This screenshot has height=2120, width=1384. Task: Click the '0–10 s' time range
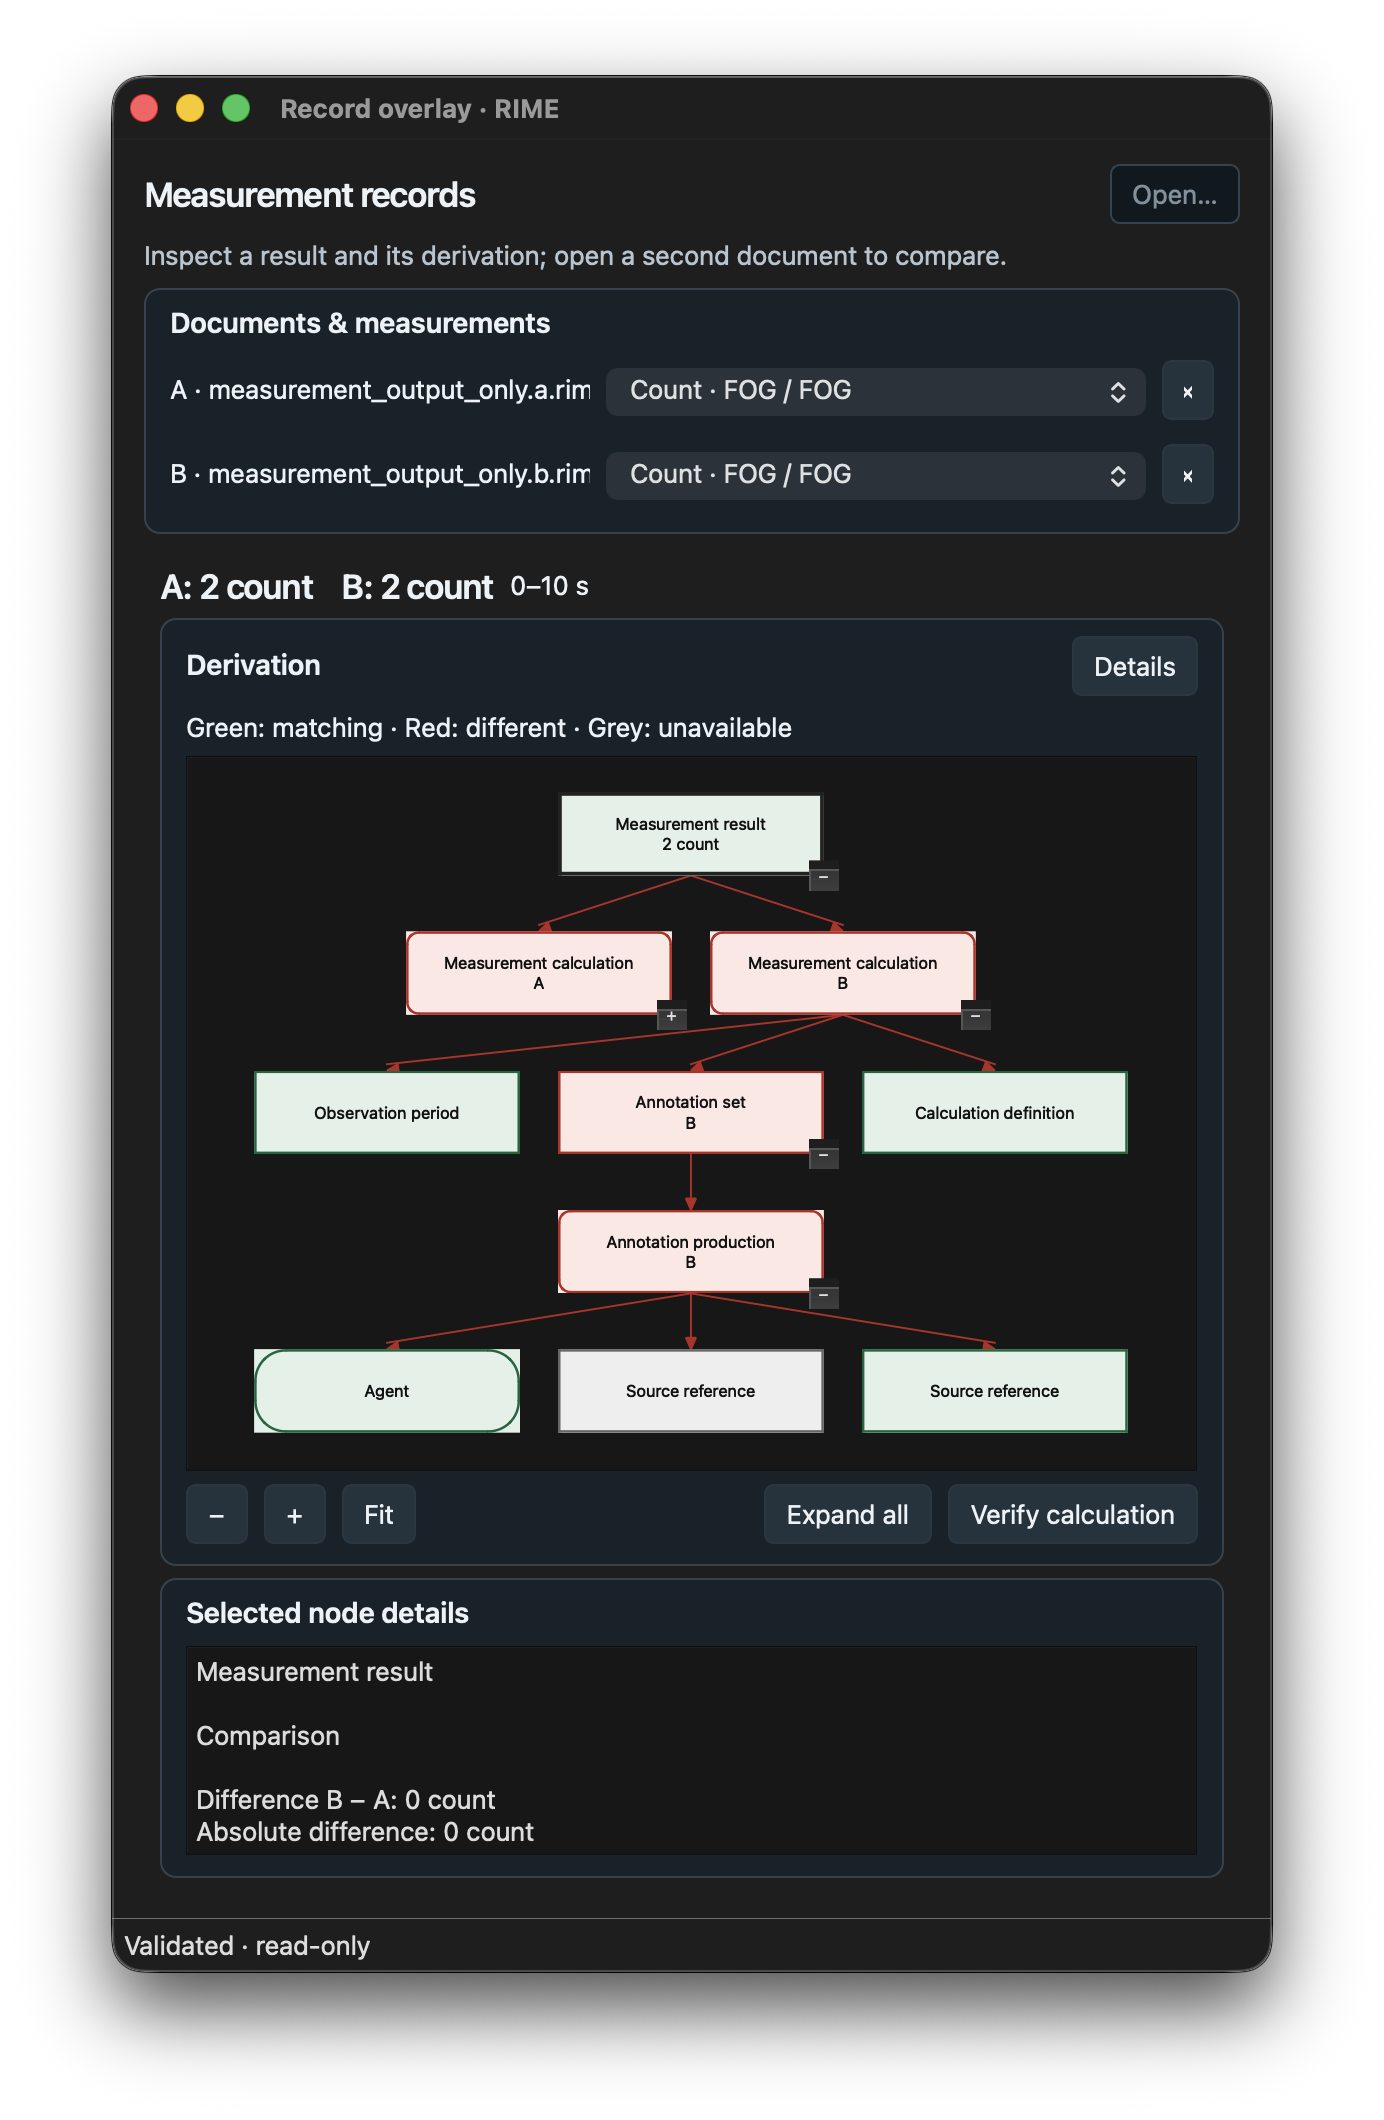(x=549, y=587)
